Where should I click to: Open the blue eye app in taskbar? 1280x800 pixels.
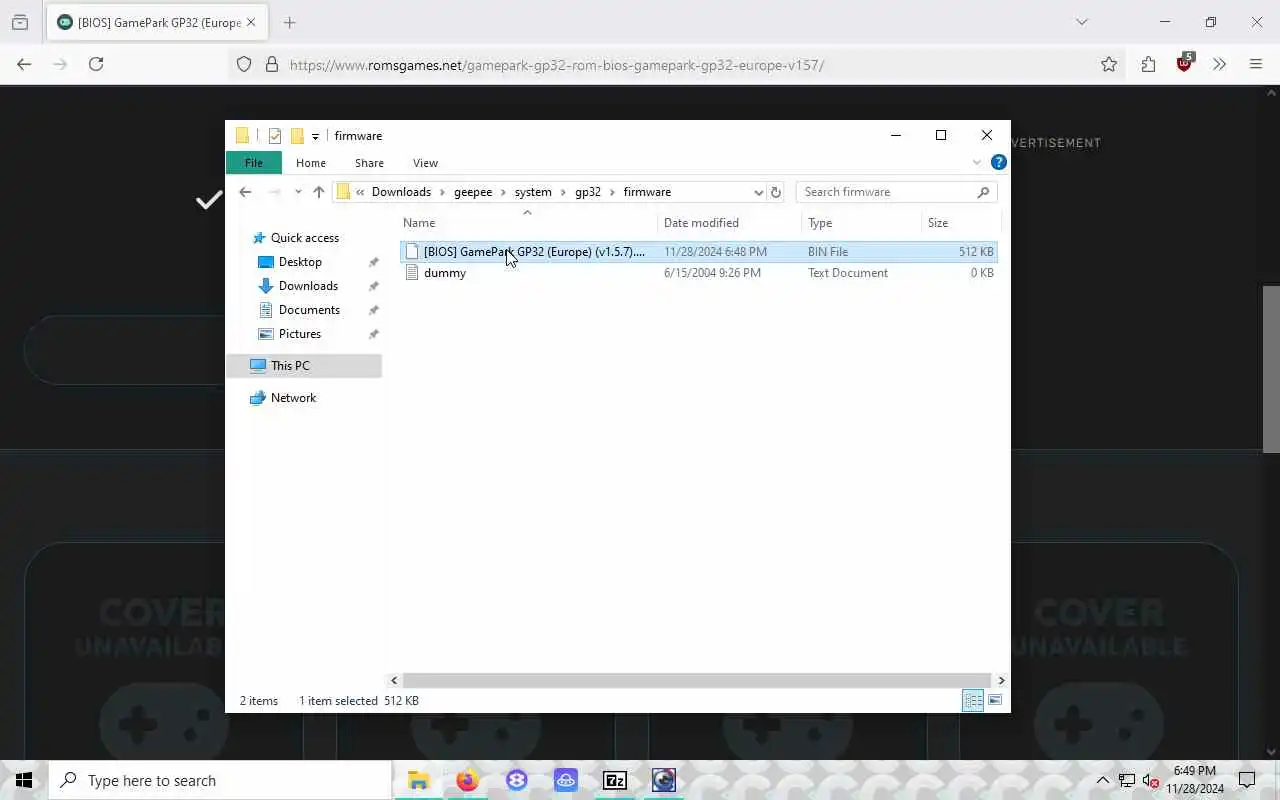pyautogui.click(x=664, y=780)
